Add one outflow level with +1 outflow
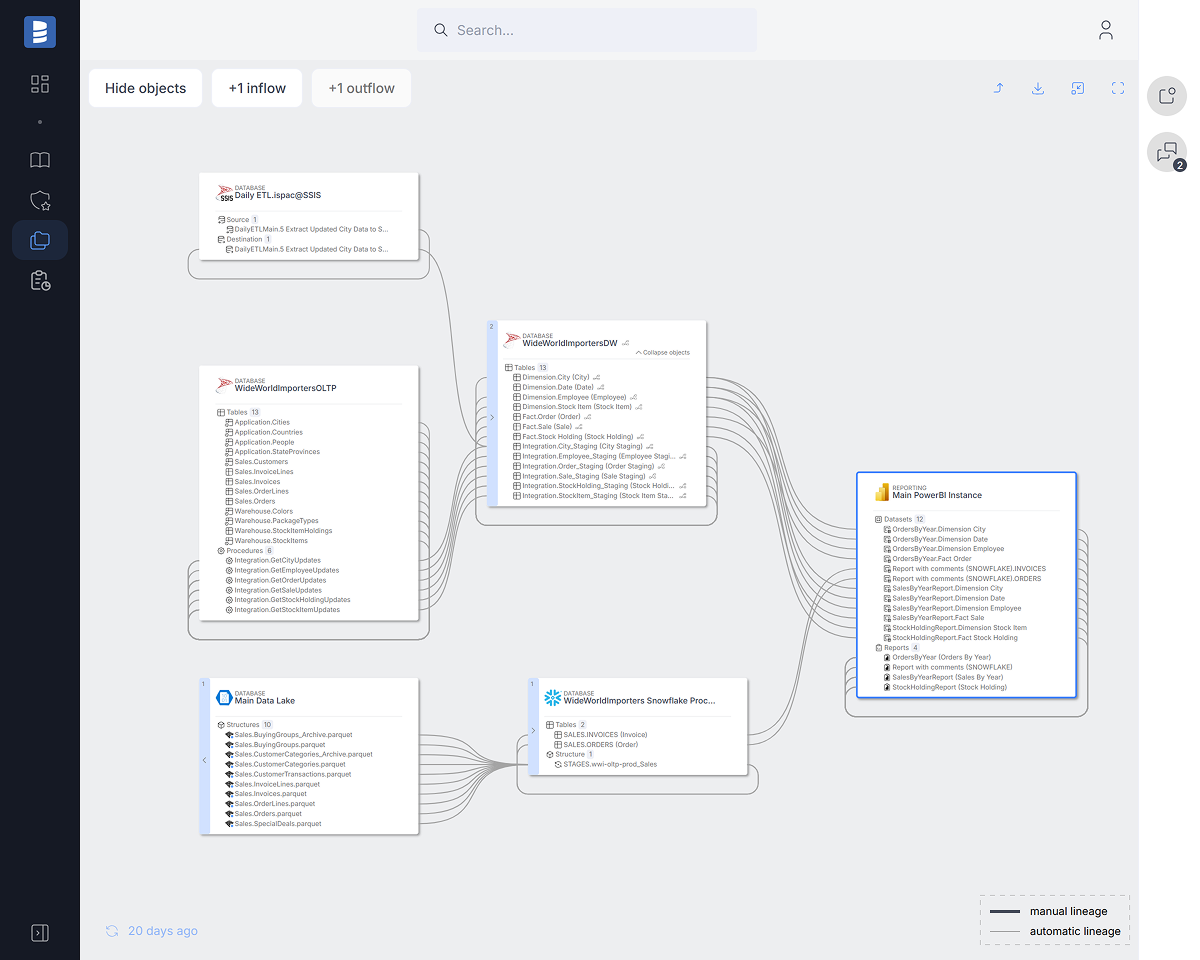 (x=361, y=88)
